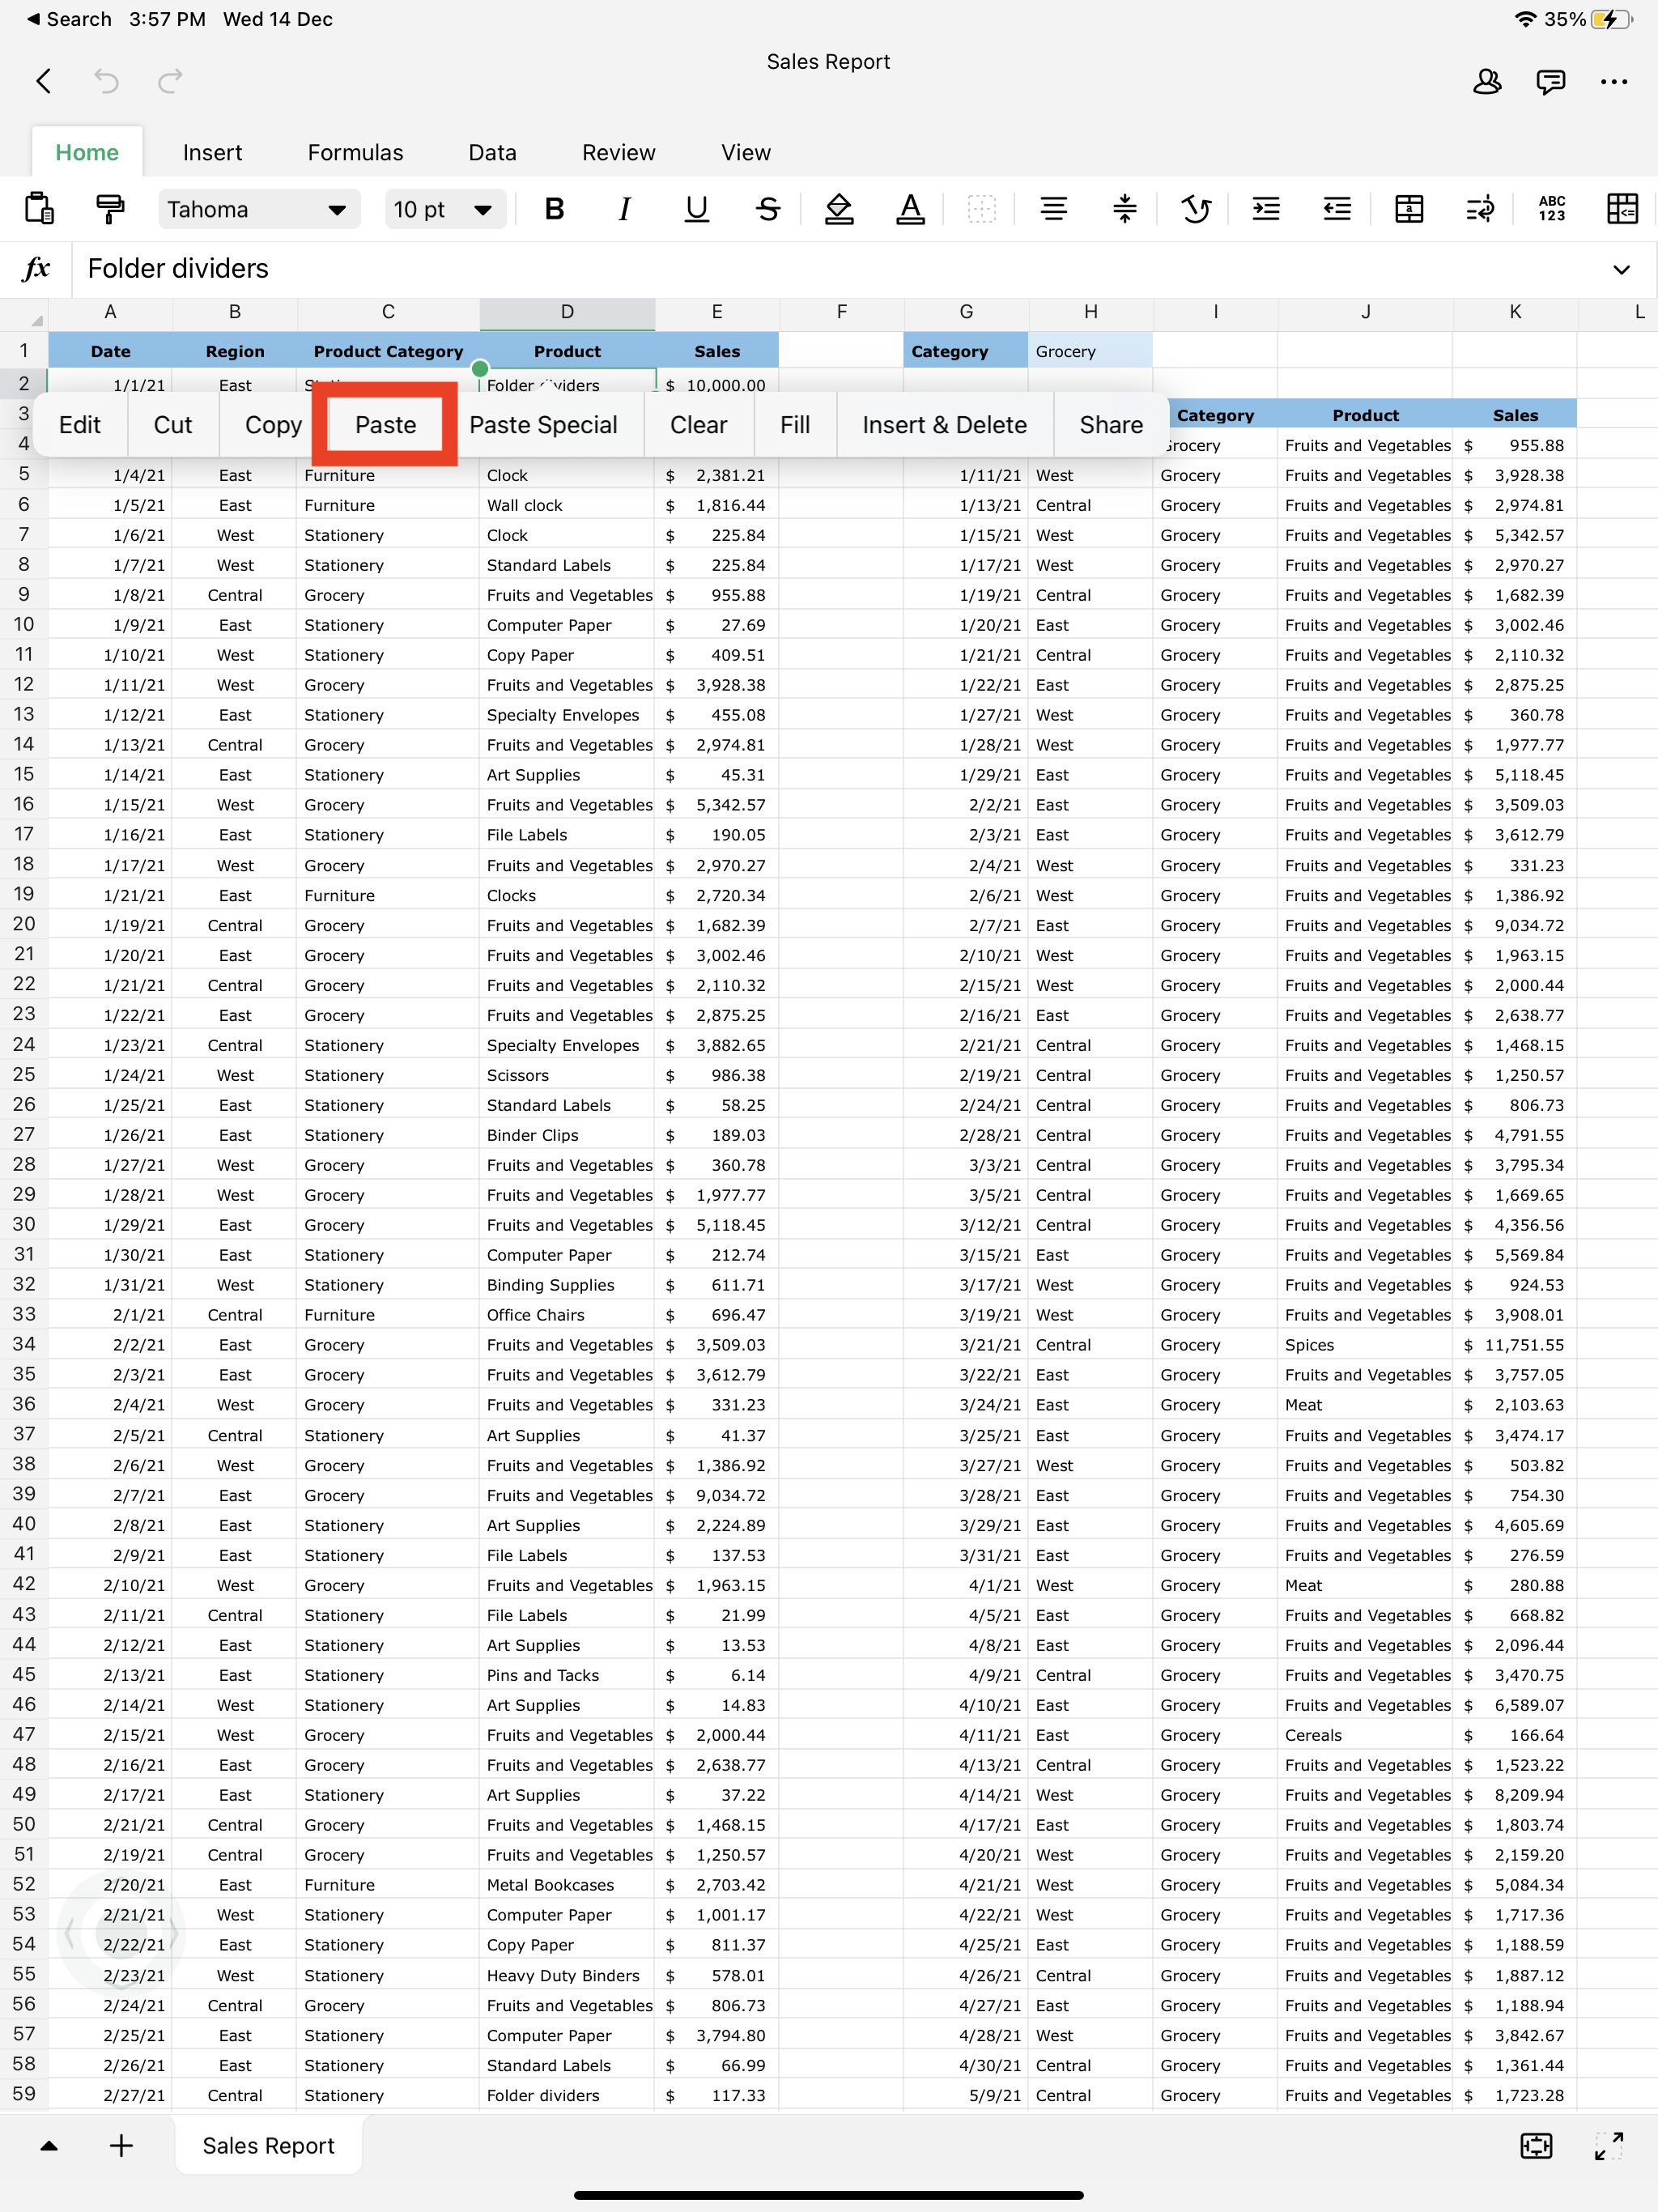Viewport: 1658px width, 2212px height.
Task: Open the Tahoma font dropdown
Action: click(x=258, y=209)
